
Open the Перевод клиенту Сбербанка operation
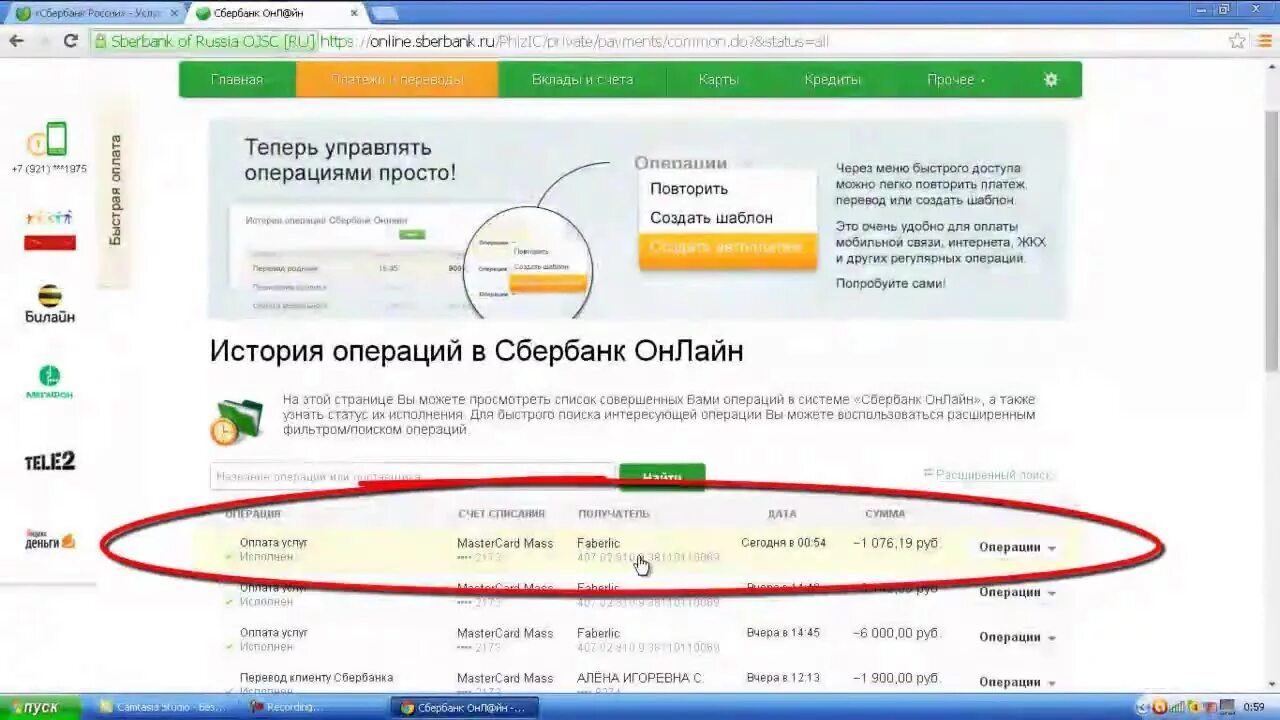click(316, 678)
